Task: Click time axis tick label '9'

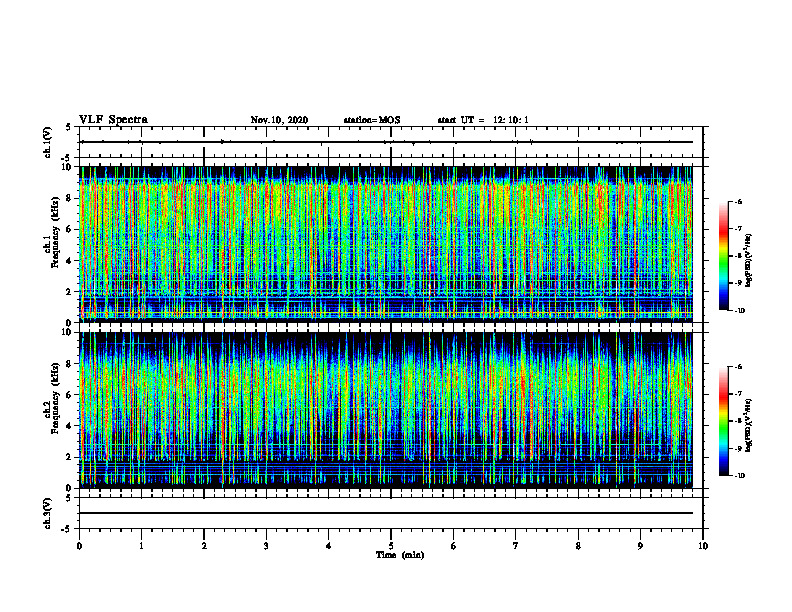Action: 640,546
